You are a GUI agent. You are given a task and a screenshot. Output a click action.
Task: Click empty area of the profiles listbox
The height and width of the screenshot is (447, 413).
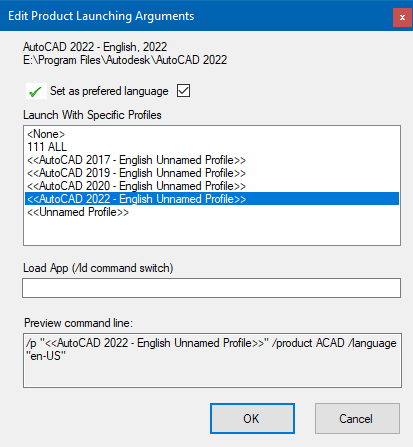(212, 231)
